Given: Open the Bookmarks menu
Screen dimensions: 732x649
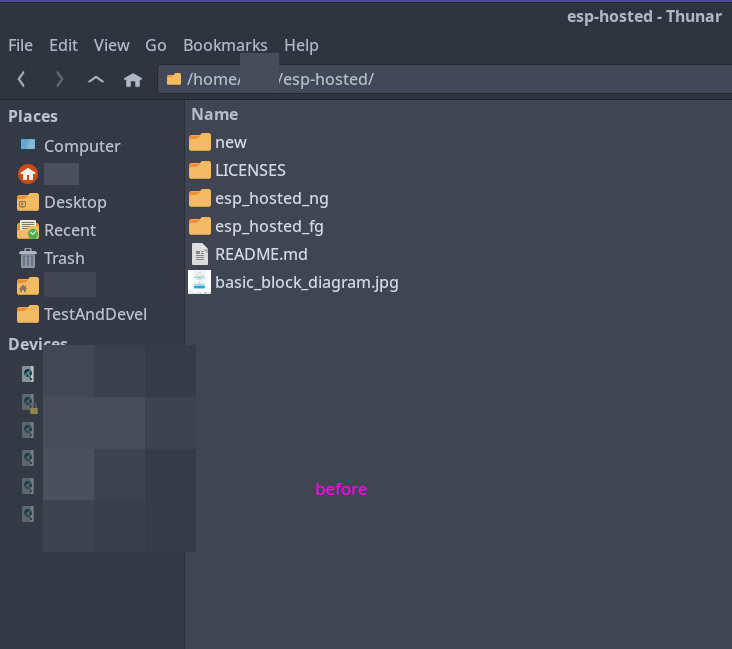Looking at the screenshot, I should point(225,45).
